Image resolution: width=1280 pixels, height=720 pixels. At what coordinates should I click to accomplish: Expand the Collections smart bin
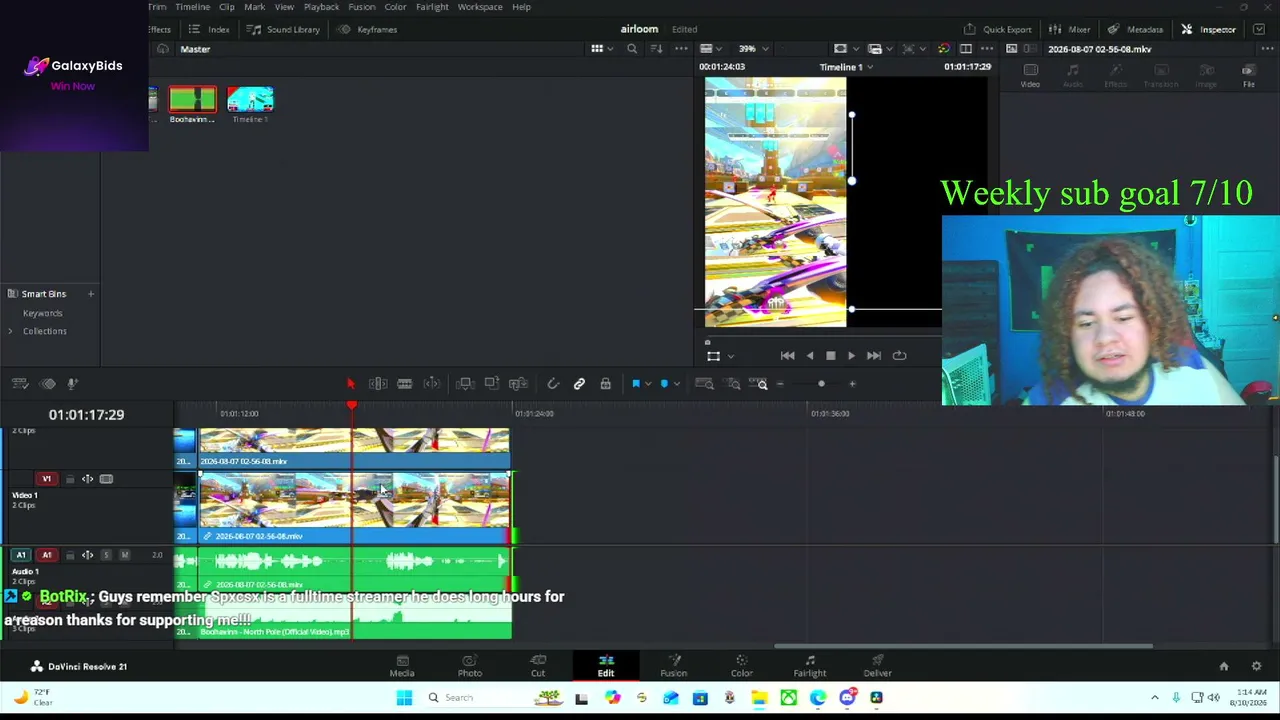click(x=11, y=331)
